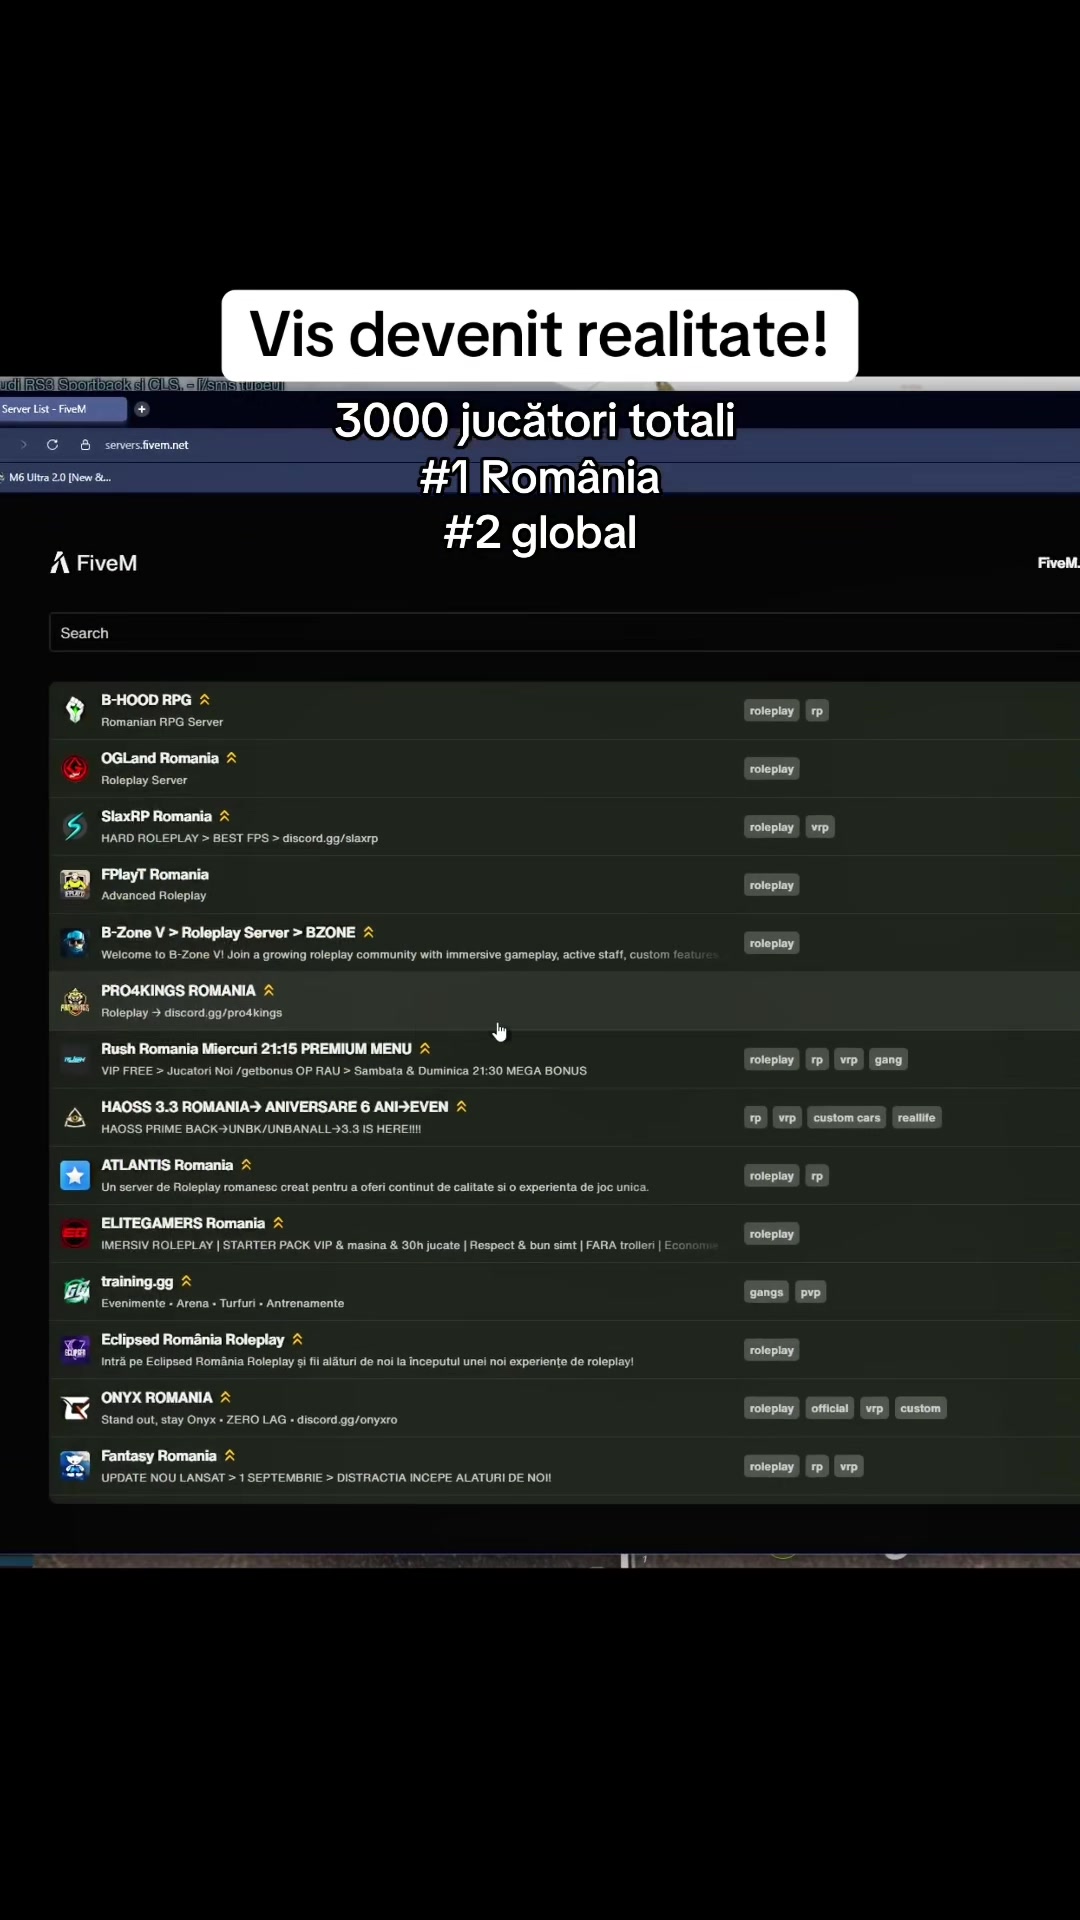Click the Search servers field
Image resolution: width=1080 pixels, height=1920 pixels.
[x=564, y=633]
